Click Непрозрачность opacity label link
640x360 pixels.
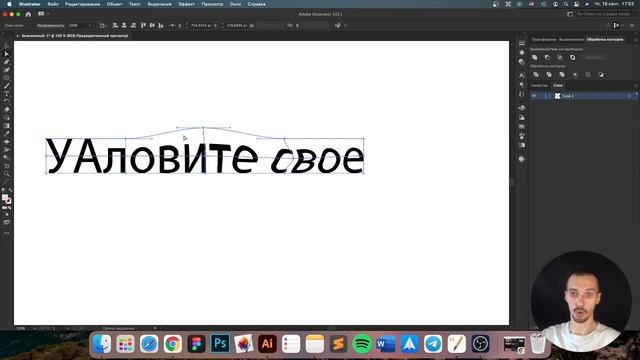point(51,25)
